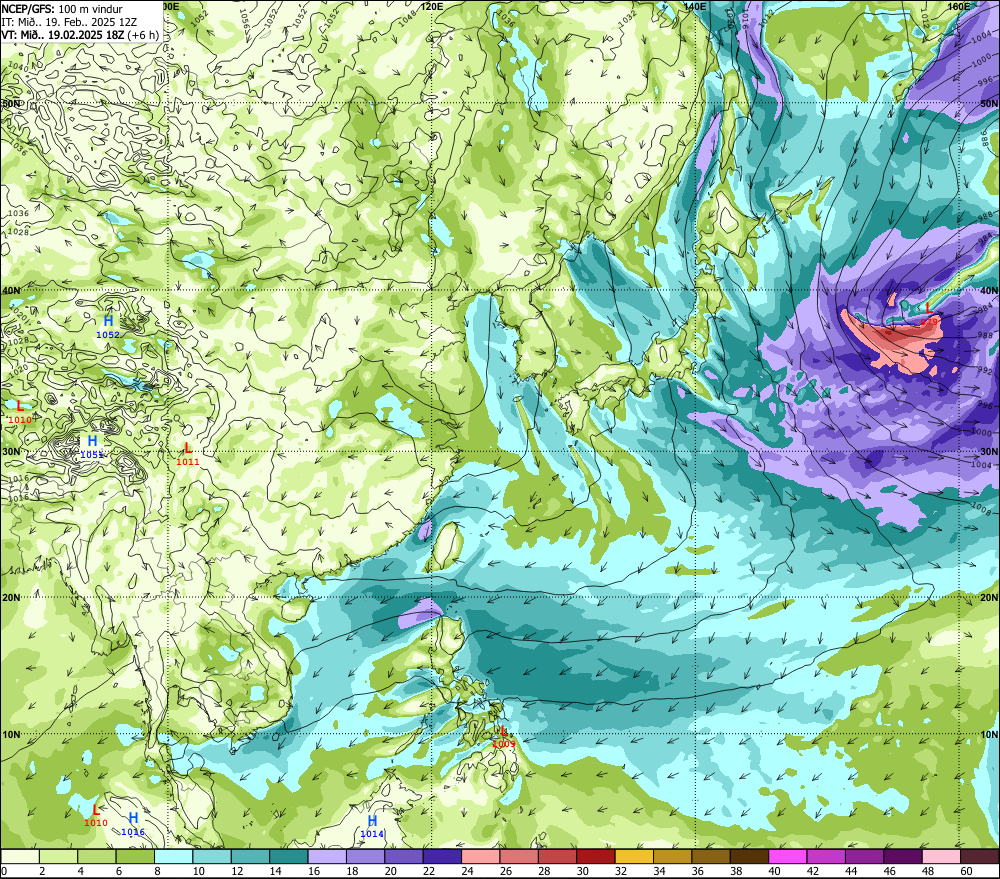Click the L 979 storm center marker

pos(929,314)
